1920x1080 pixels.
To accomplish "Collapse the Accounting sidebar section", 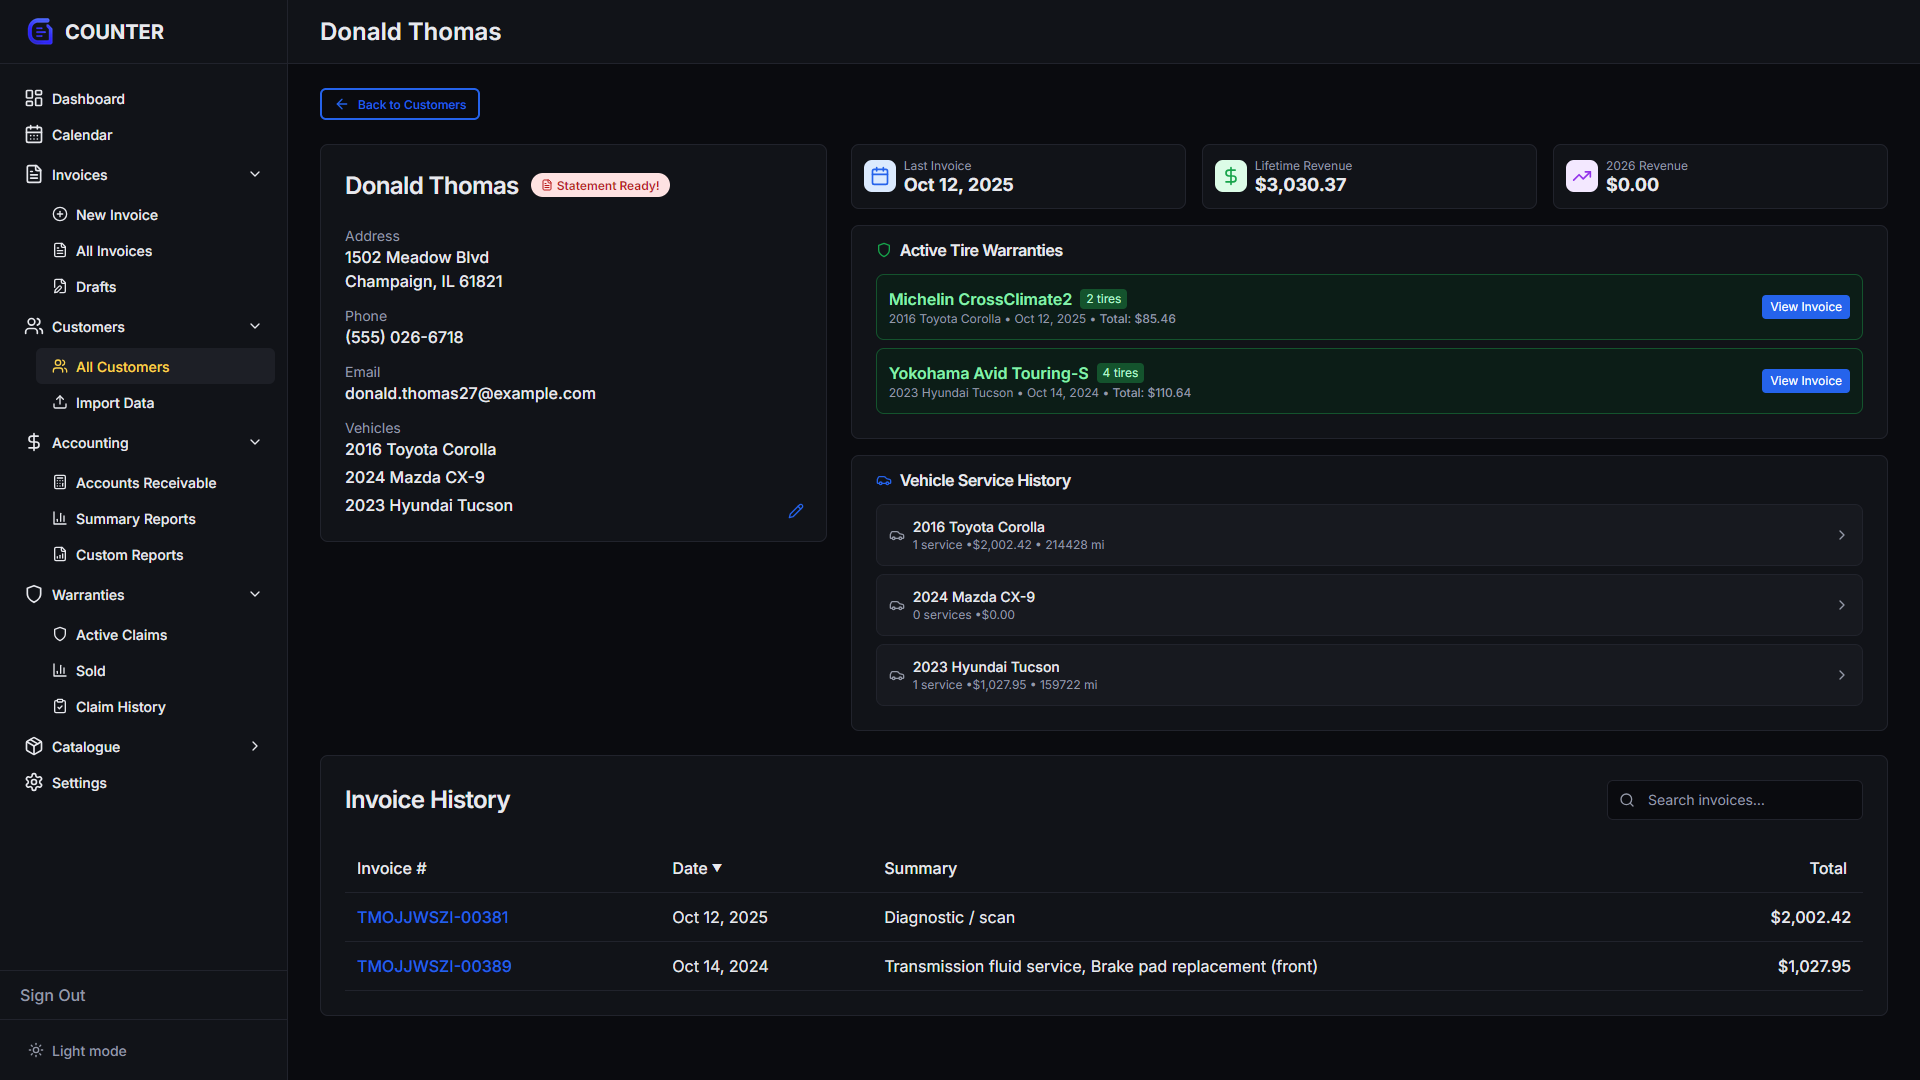I will pyautogui.click(x=255, y=442).
